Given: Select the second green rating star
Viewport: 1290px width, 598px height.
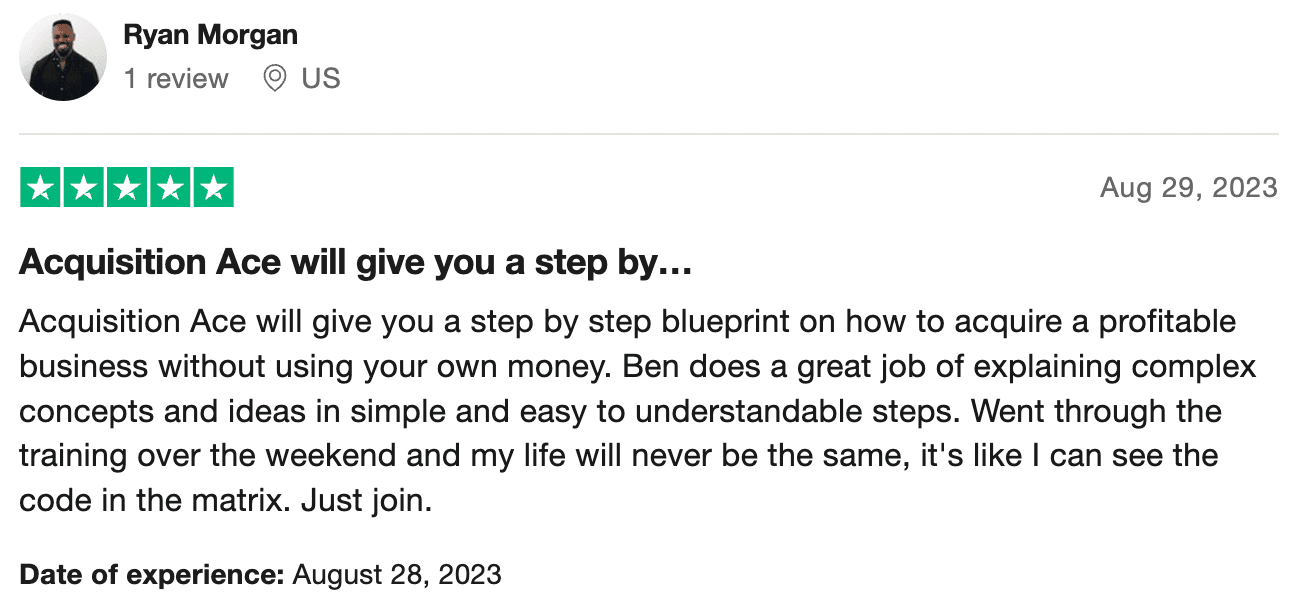Looking at the screenshot, I should (x=84, y=187).
